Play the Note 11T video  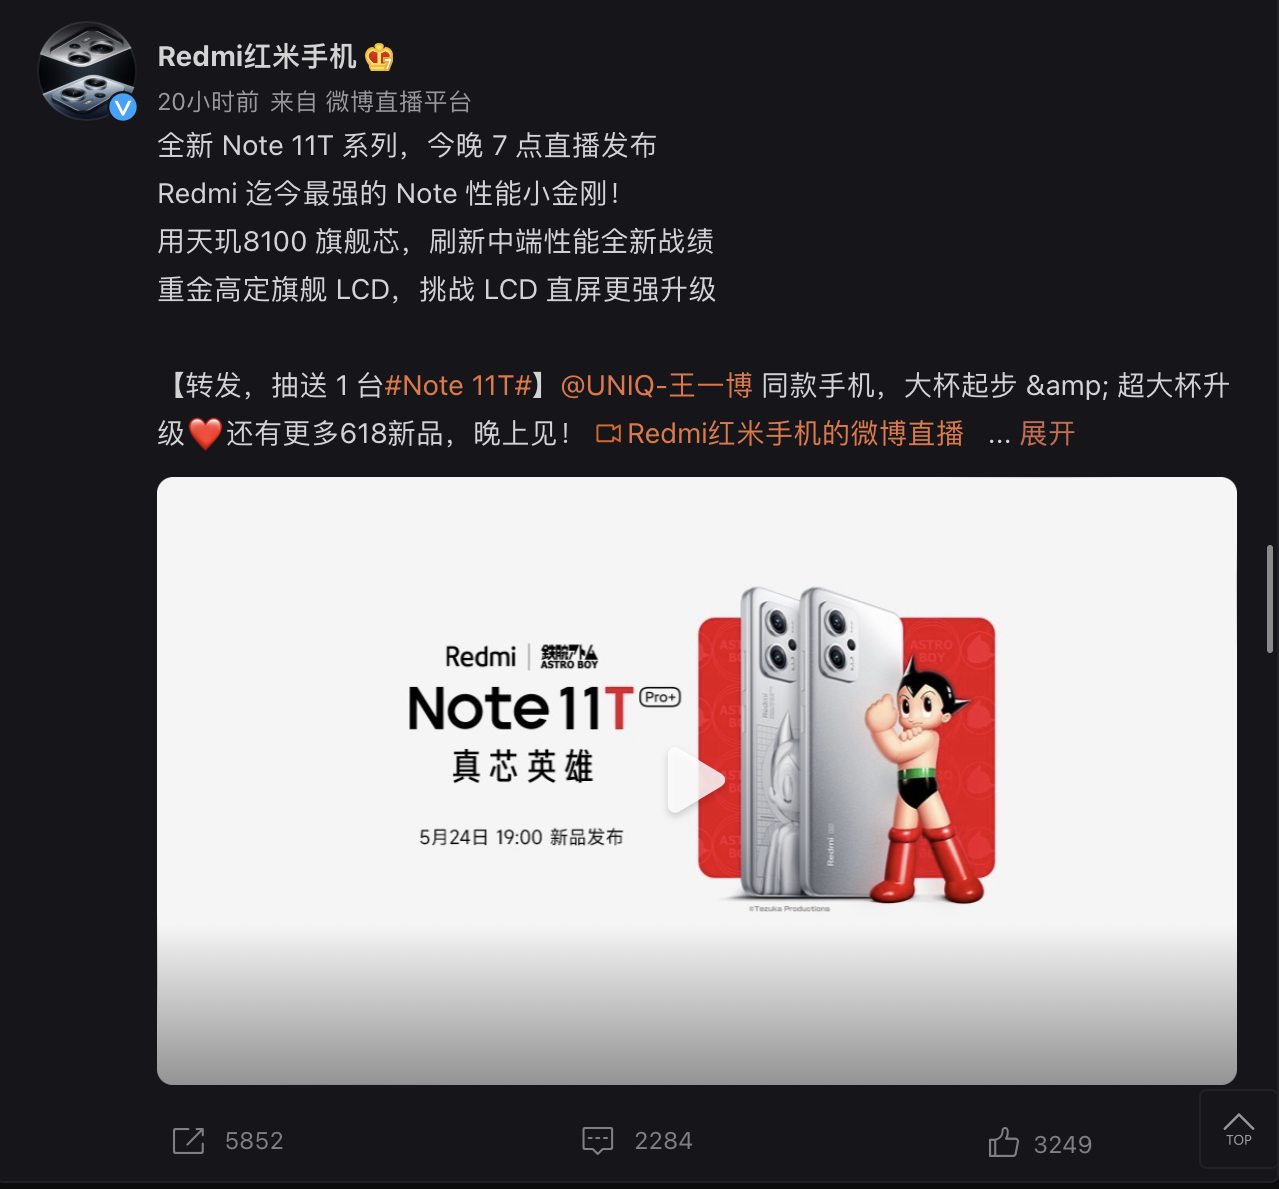coord(696,781)
